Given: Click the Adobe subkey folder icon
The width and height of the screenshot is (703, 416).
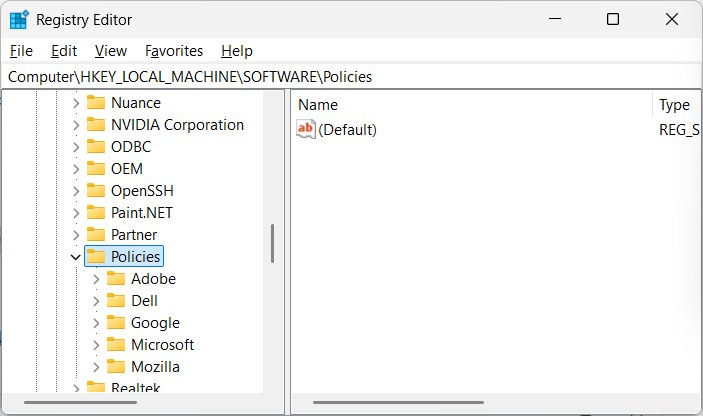Looking at the screenshot, I should point(116,279).
